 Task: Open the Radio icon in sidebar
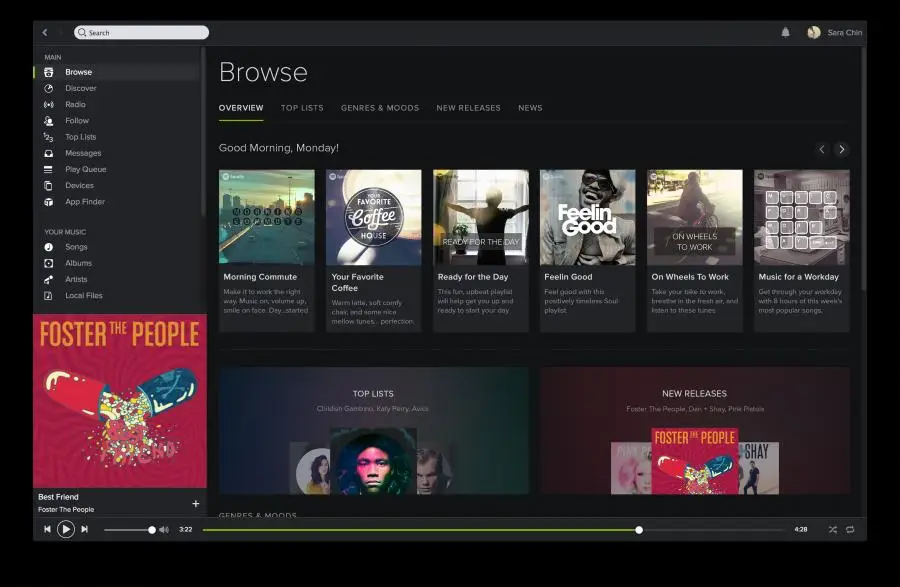[49, 104]
